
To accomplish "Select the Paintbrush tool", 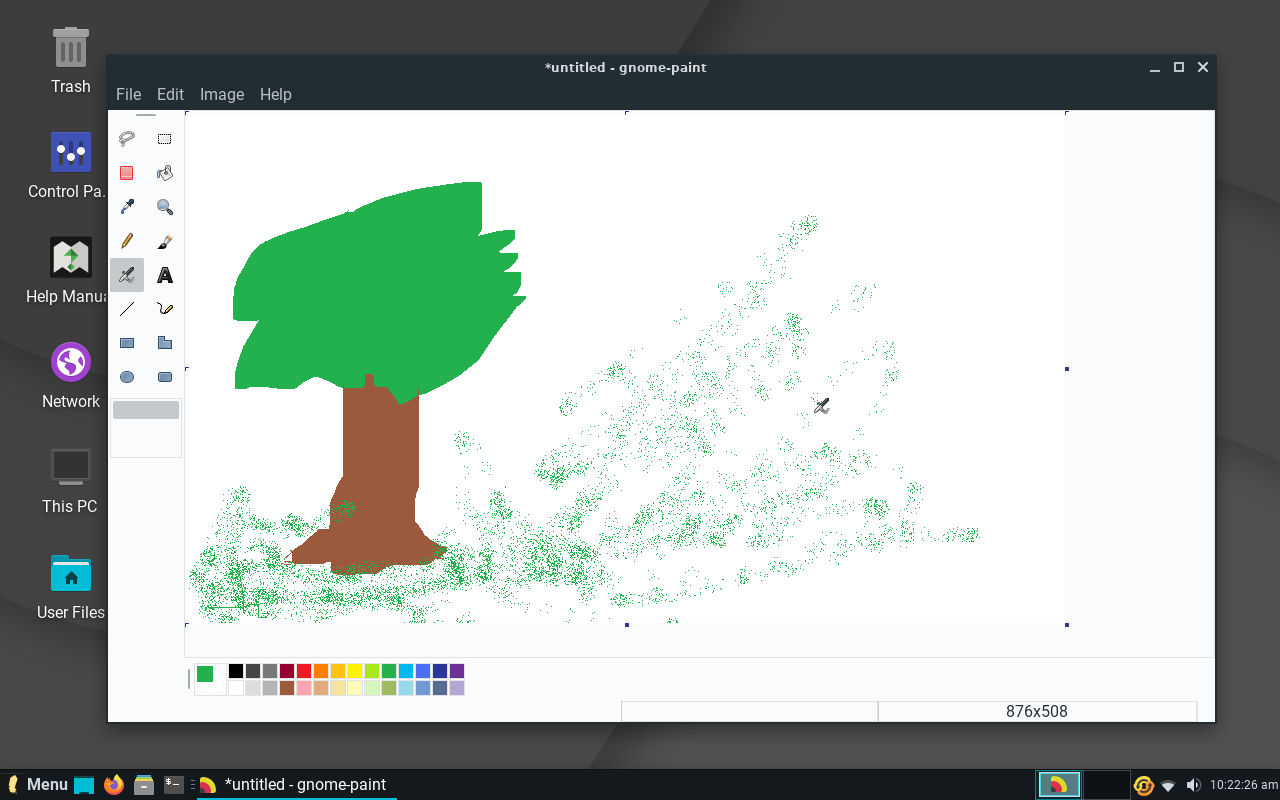I will pos(164,241).
